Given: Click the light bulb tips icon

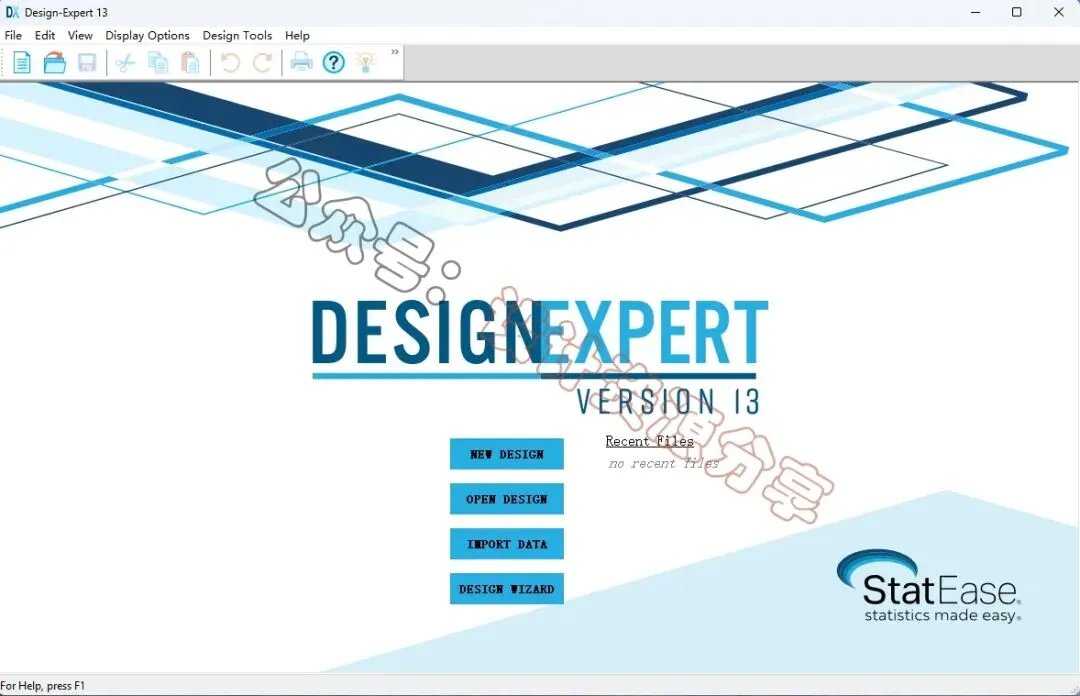Looking at the screenshot, I should [x=366, y=63].
